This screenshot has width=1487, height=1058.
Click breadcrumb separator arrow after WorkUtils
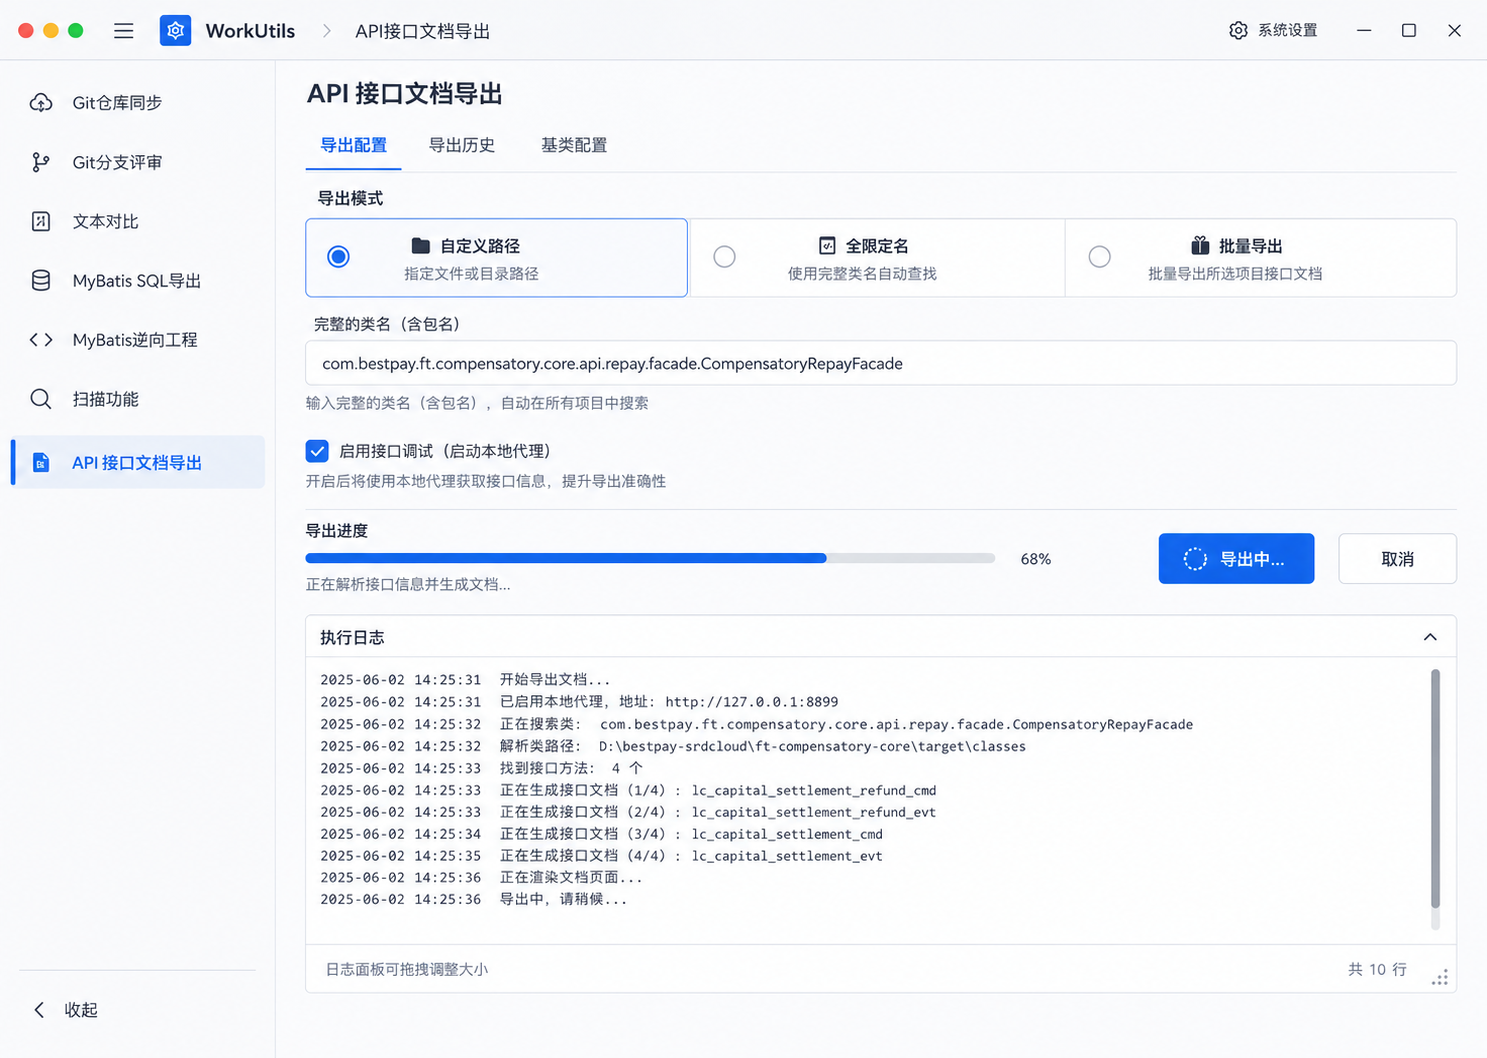(x=327, y=31)
